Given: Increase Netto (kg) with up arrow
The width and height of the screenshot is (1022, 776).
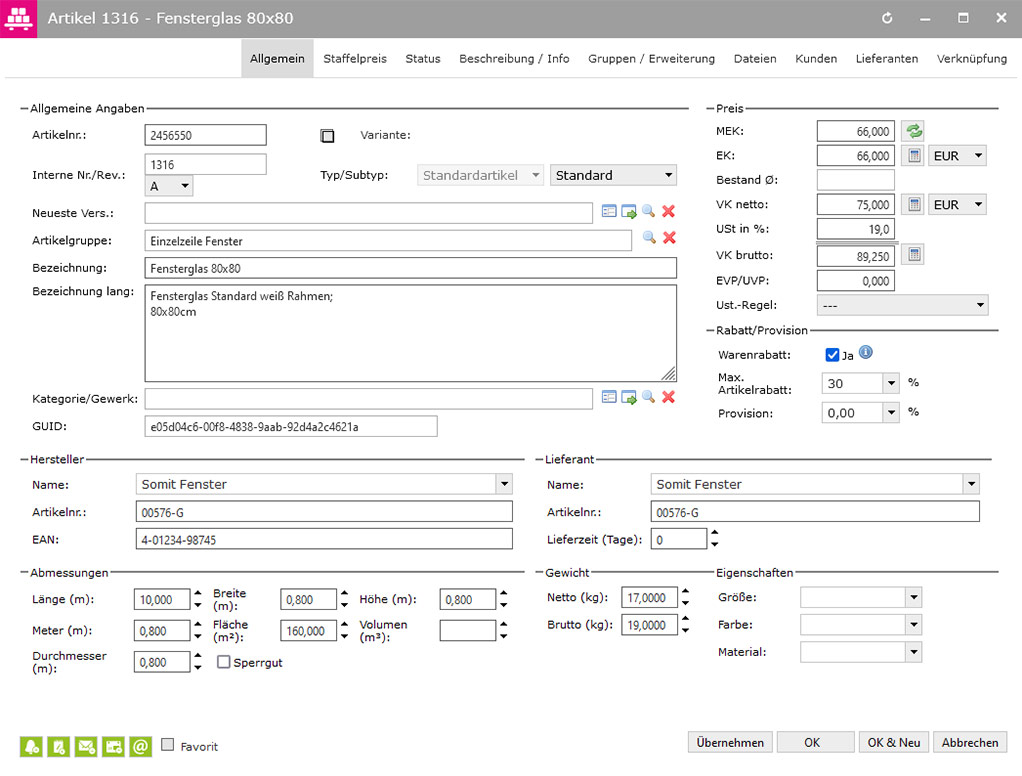Looking at the screenshot, I should coord(685,592).
